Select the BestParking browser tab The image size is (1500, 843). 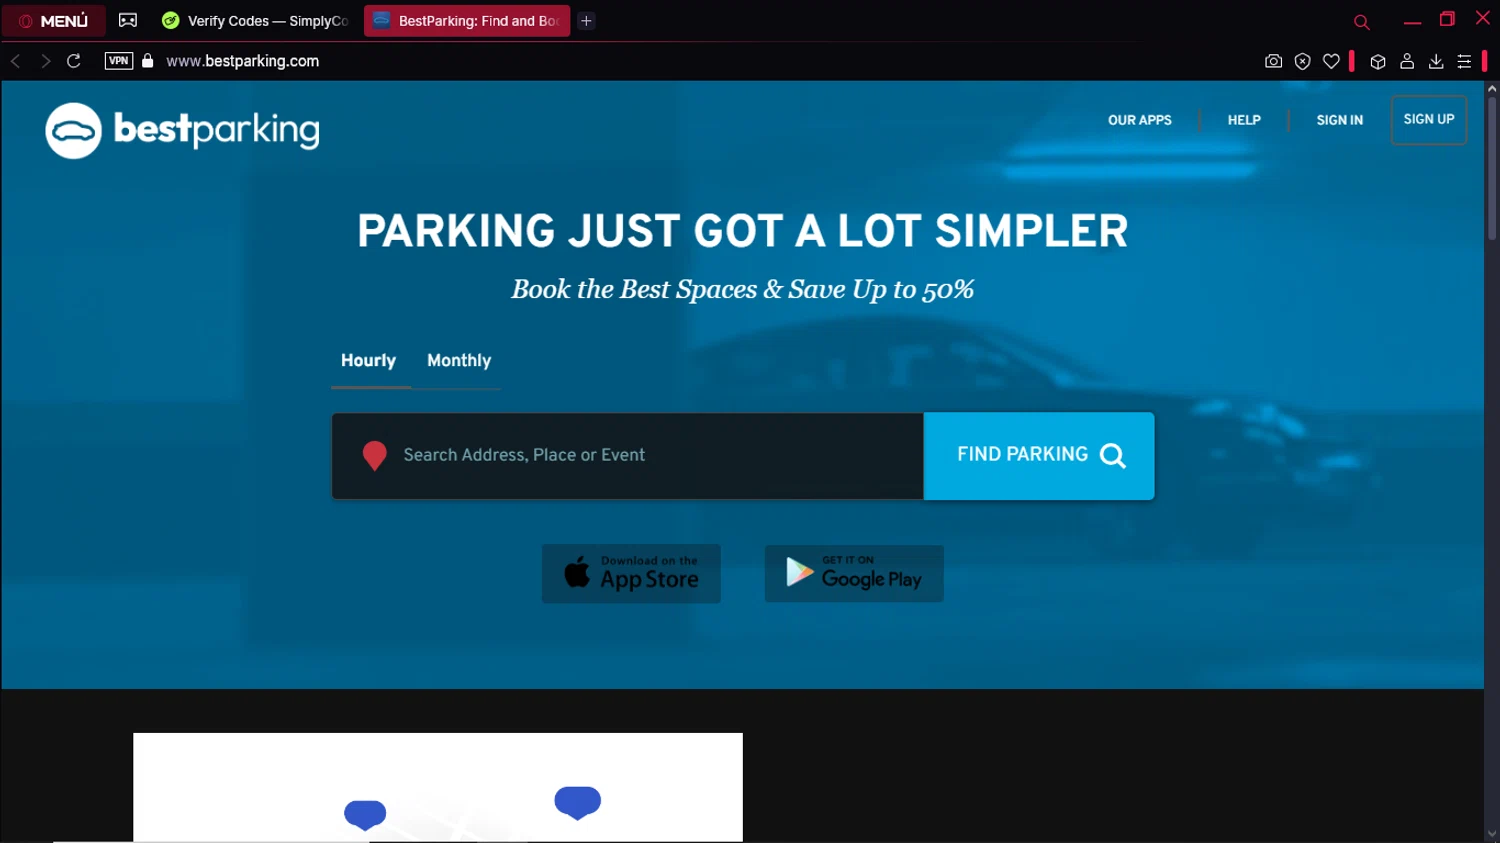point(467,21)
